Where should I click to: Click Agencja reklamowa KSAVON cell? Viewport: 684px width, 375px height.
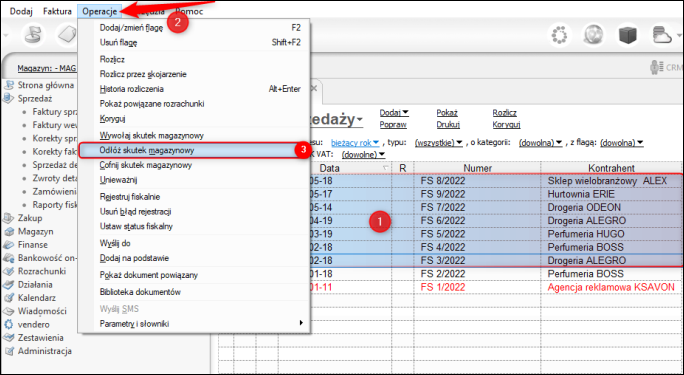point(611,287)
